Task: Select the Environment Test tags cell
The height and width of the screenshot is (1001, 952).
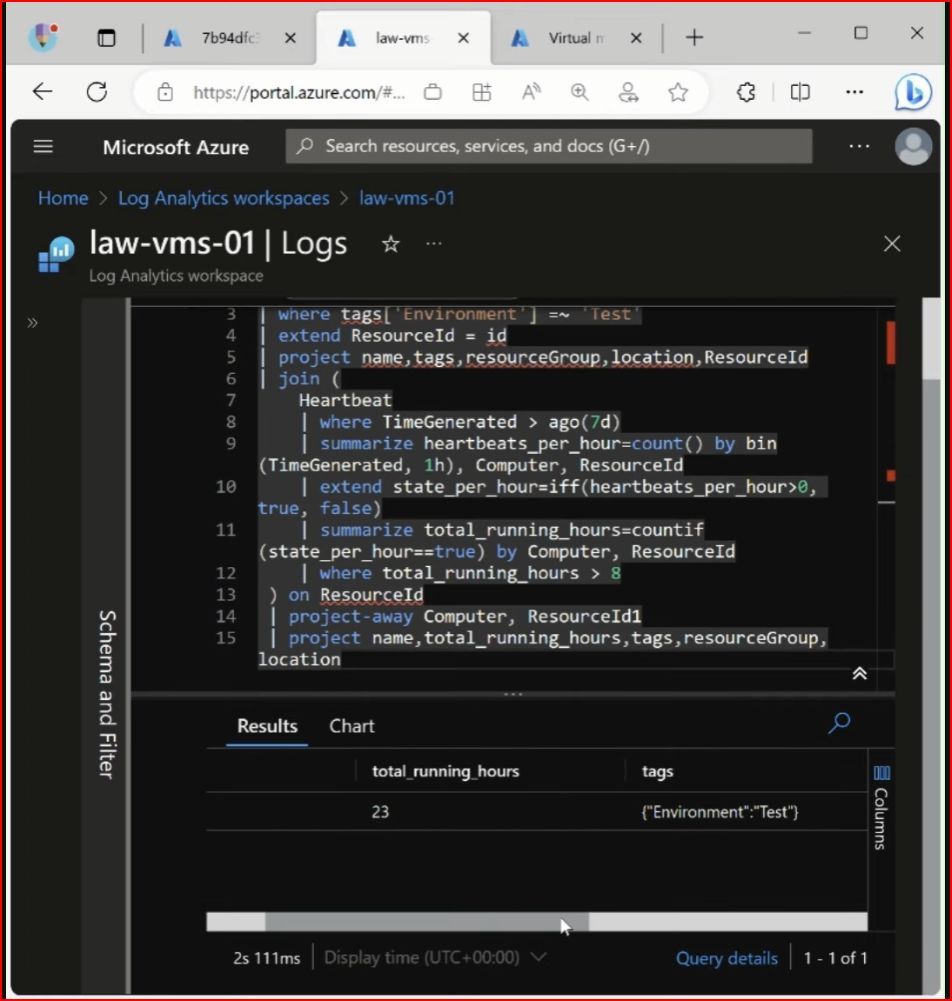Action: tap(720, 812)
